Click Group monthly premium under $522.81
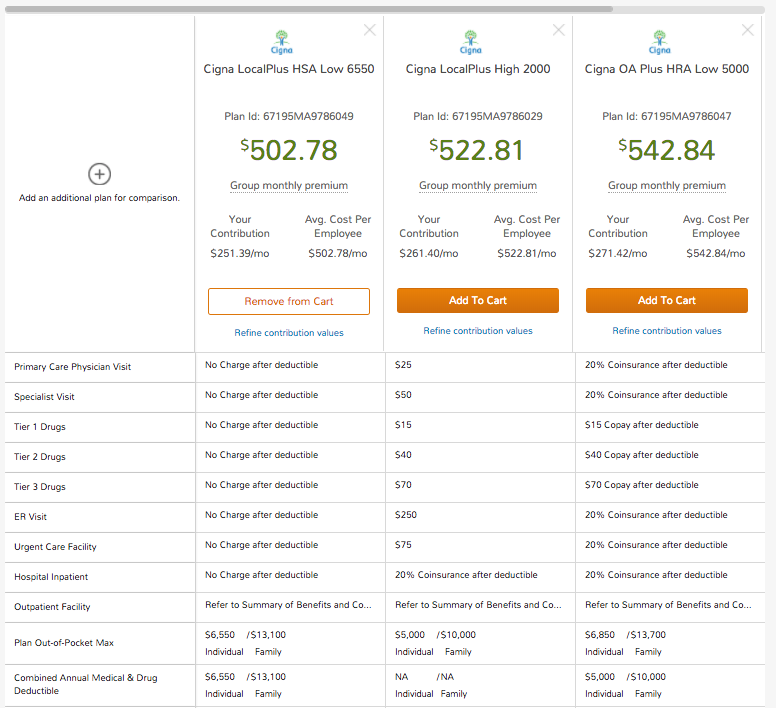This screenshot has height=708, width=776. 478,186
